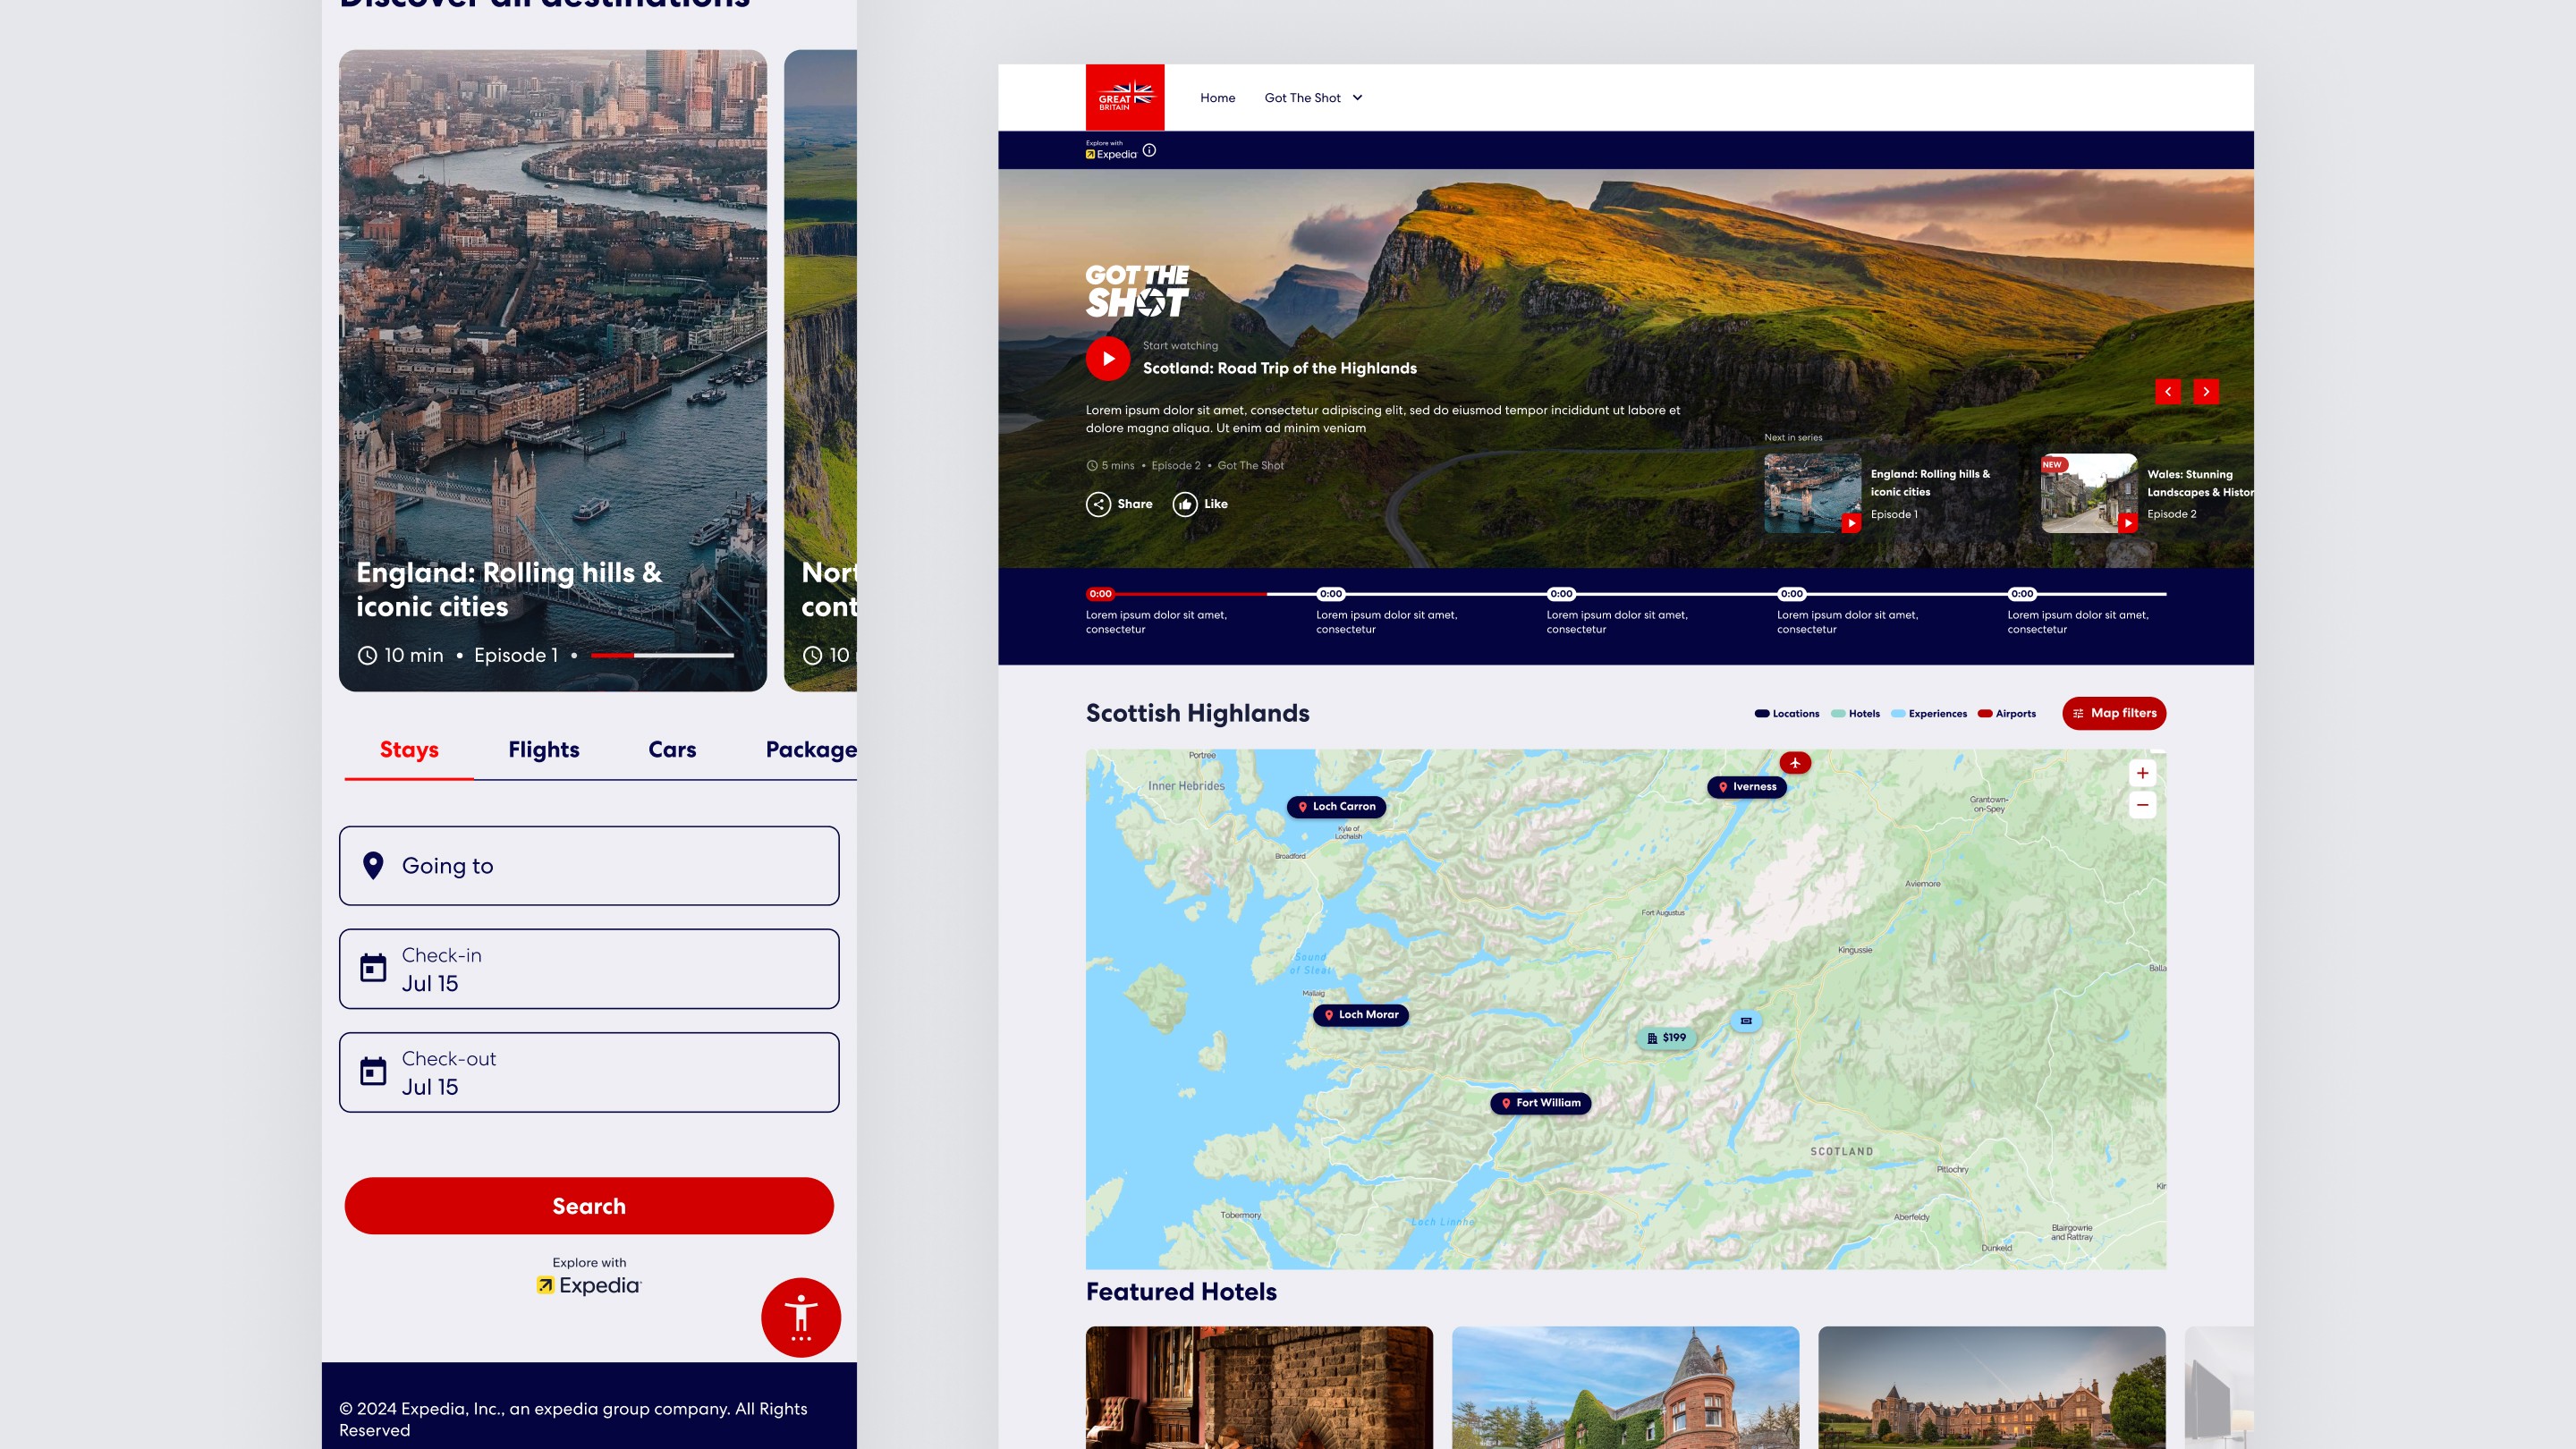Select the Cars tab

pos(672,750)
